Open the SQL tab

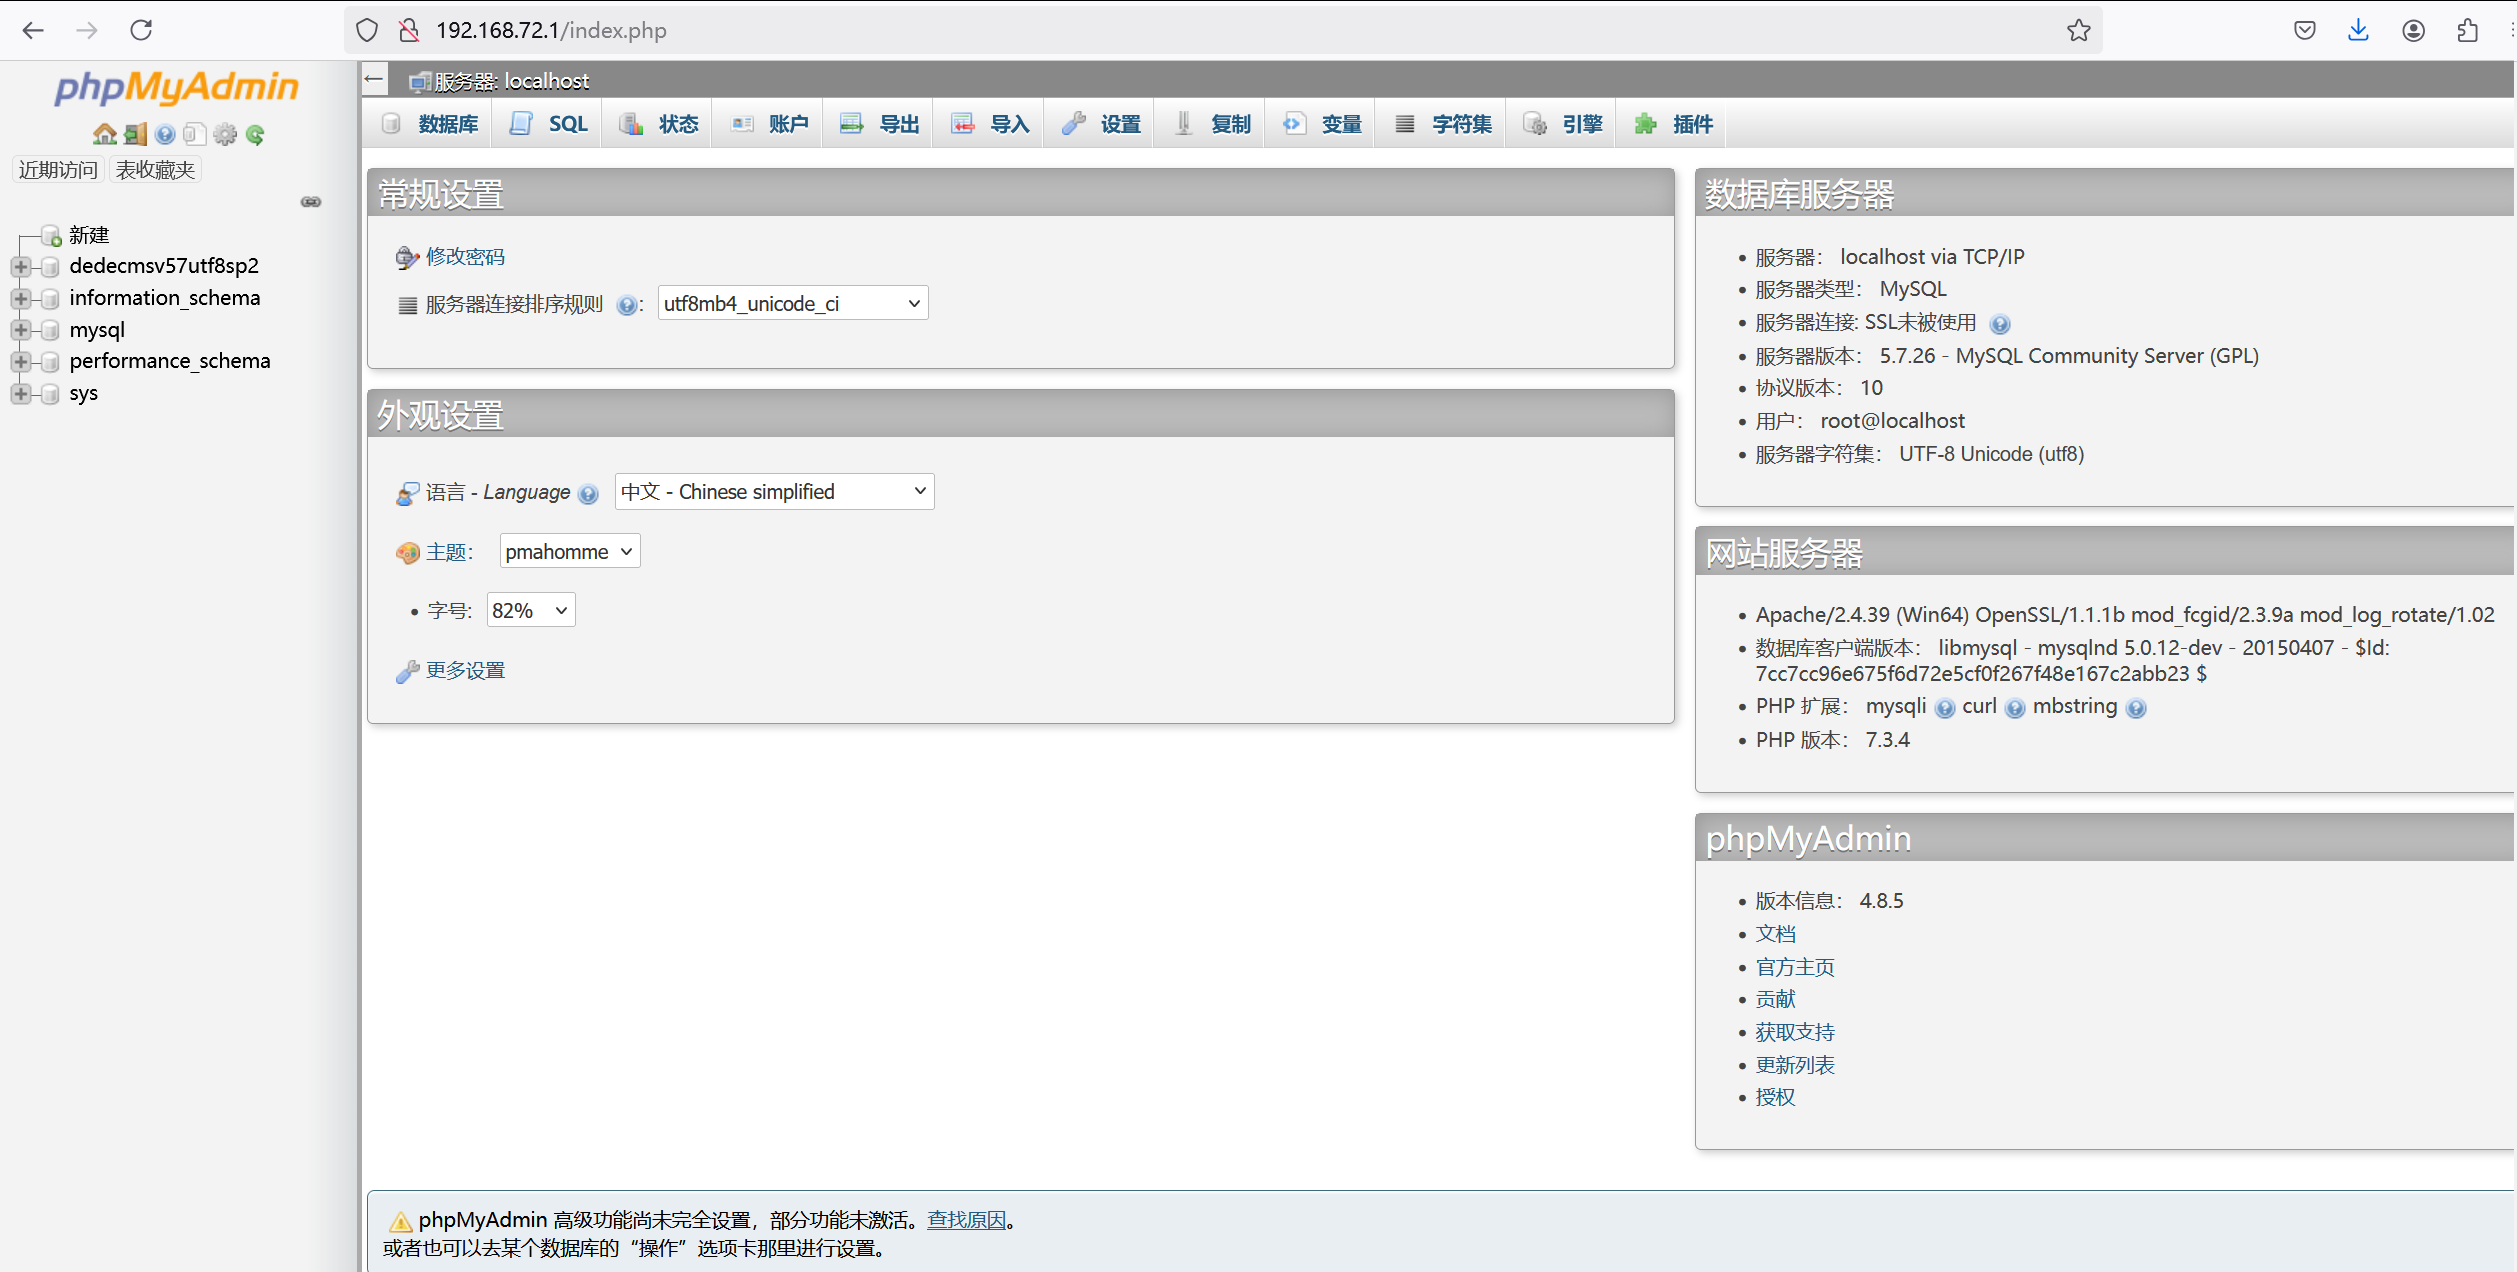pyautogui.click(x=549, y=124)
